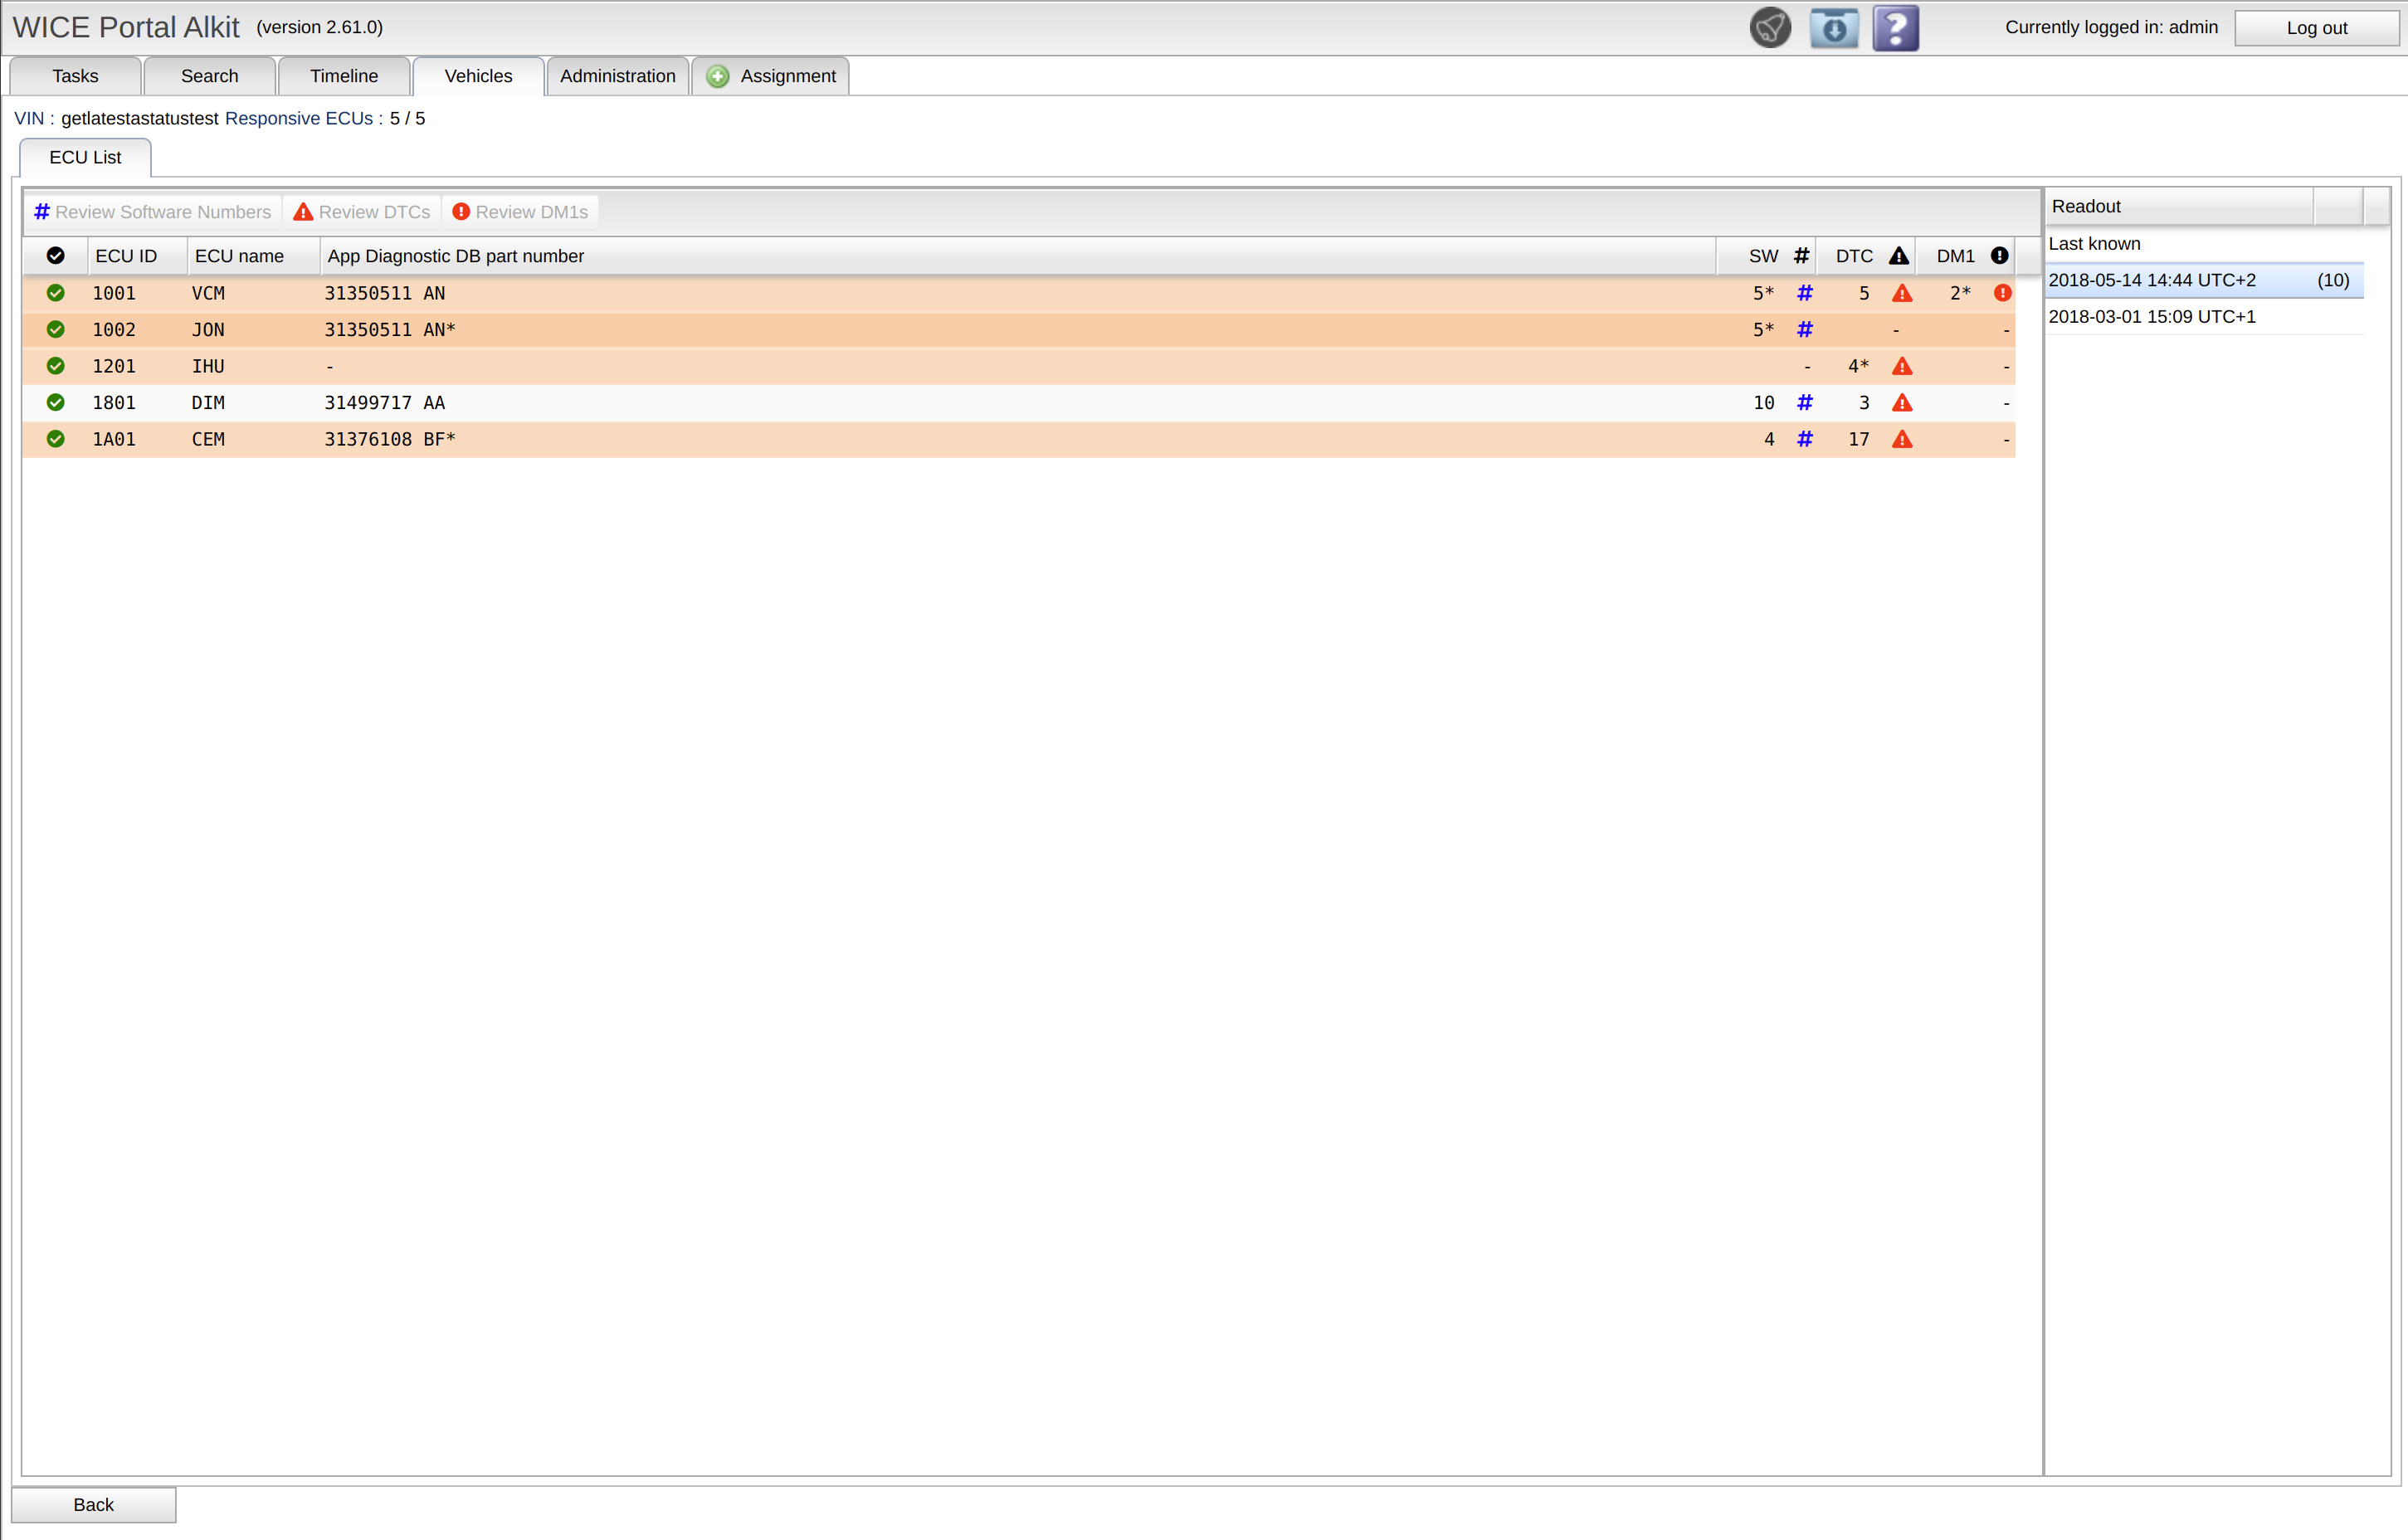
Task: Click DTC warning triangle in DIM row
Action: pyautogui.click(x=1901, y=403)
